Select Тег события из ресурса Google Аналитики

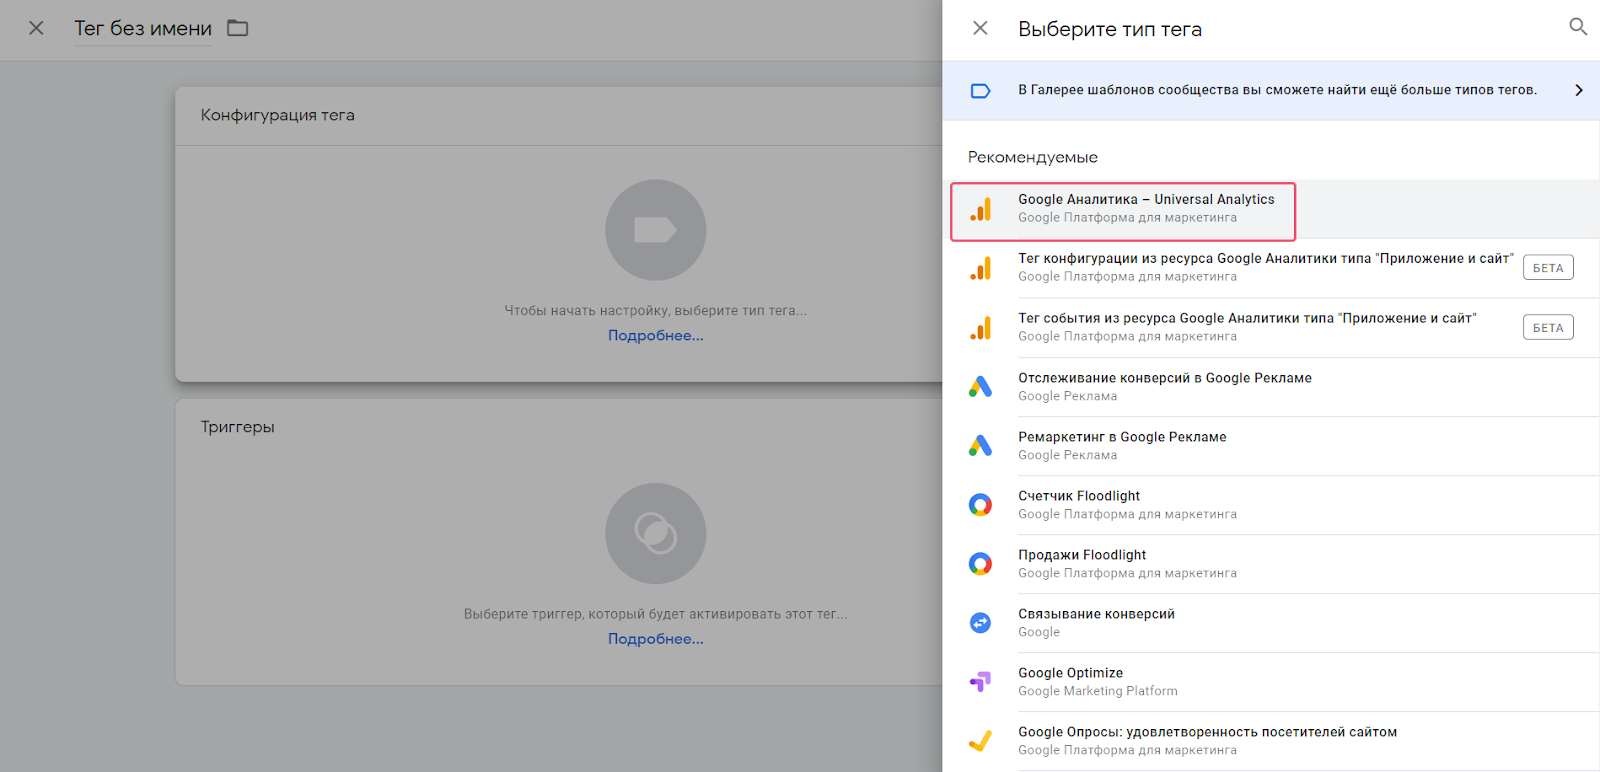(x=1271, y=328)
